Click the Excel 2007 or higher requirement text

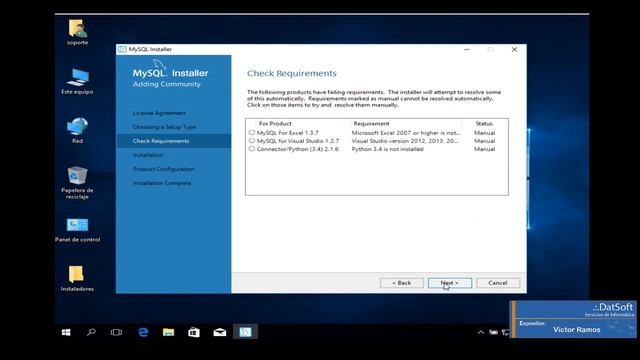point(406,133)
